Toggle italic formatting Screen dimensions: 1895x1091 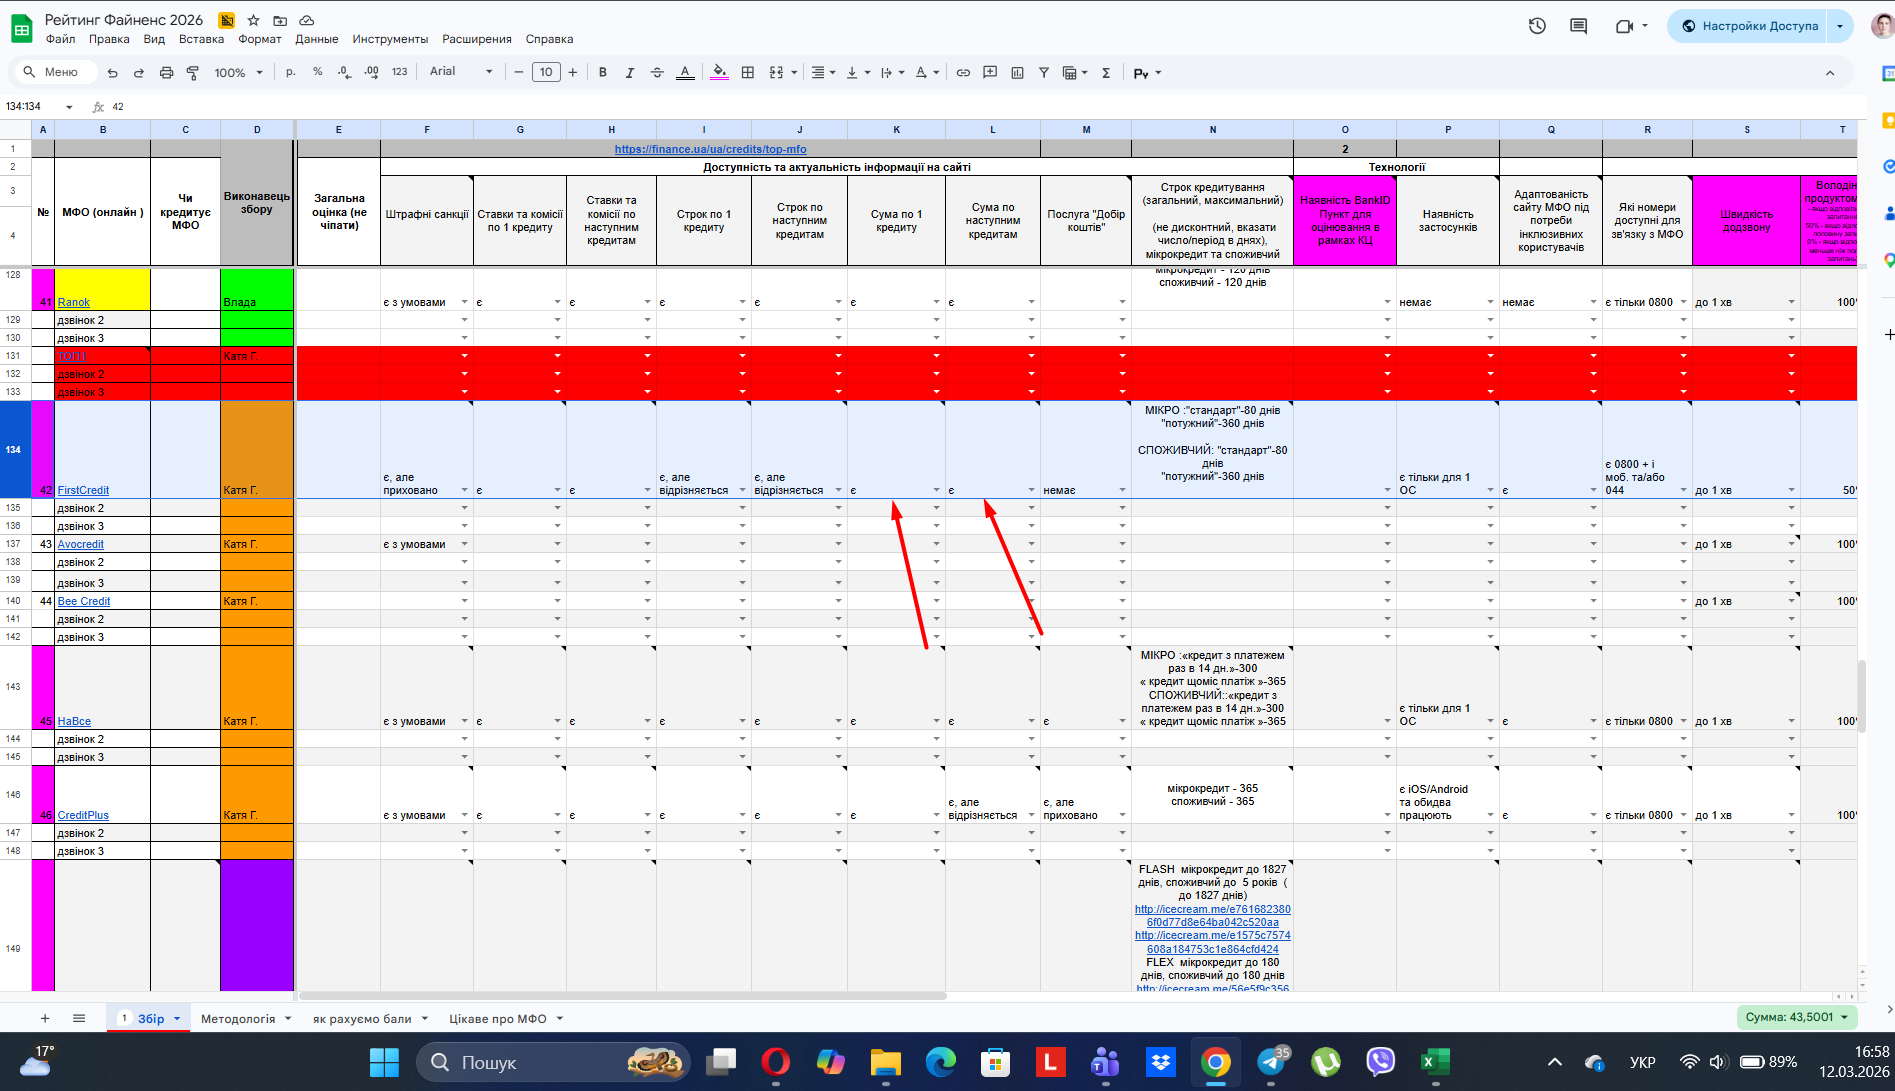[x=629, y=73]
